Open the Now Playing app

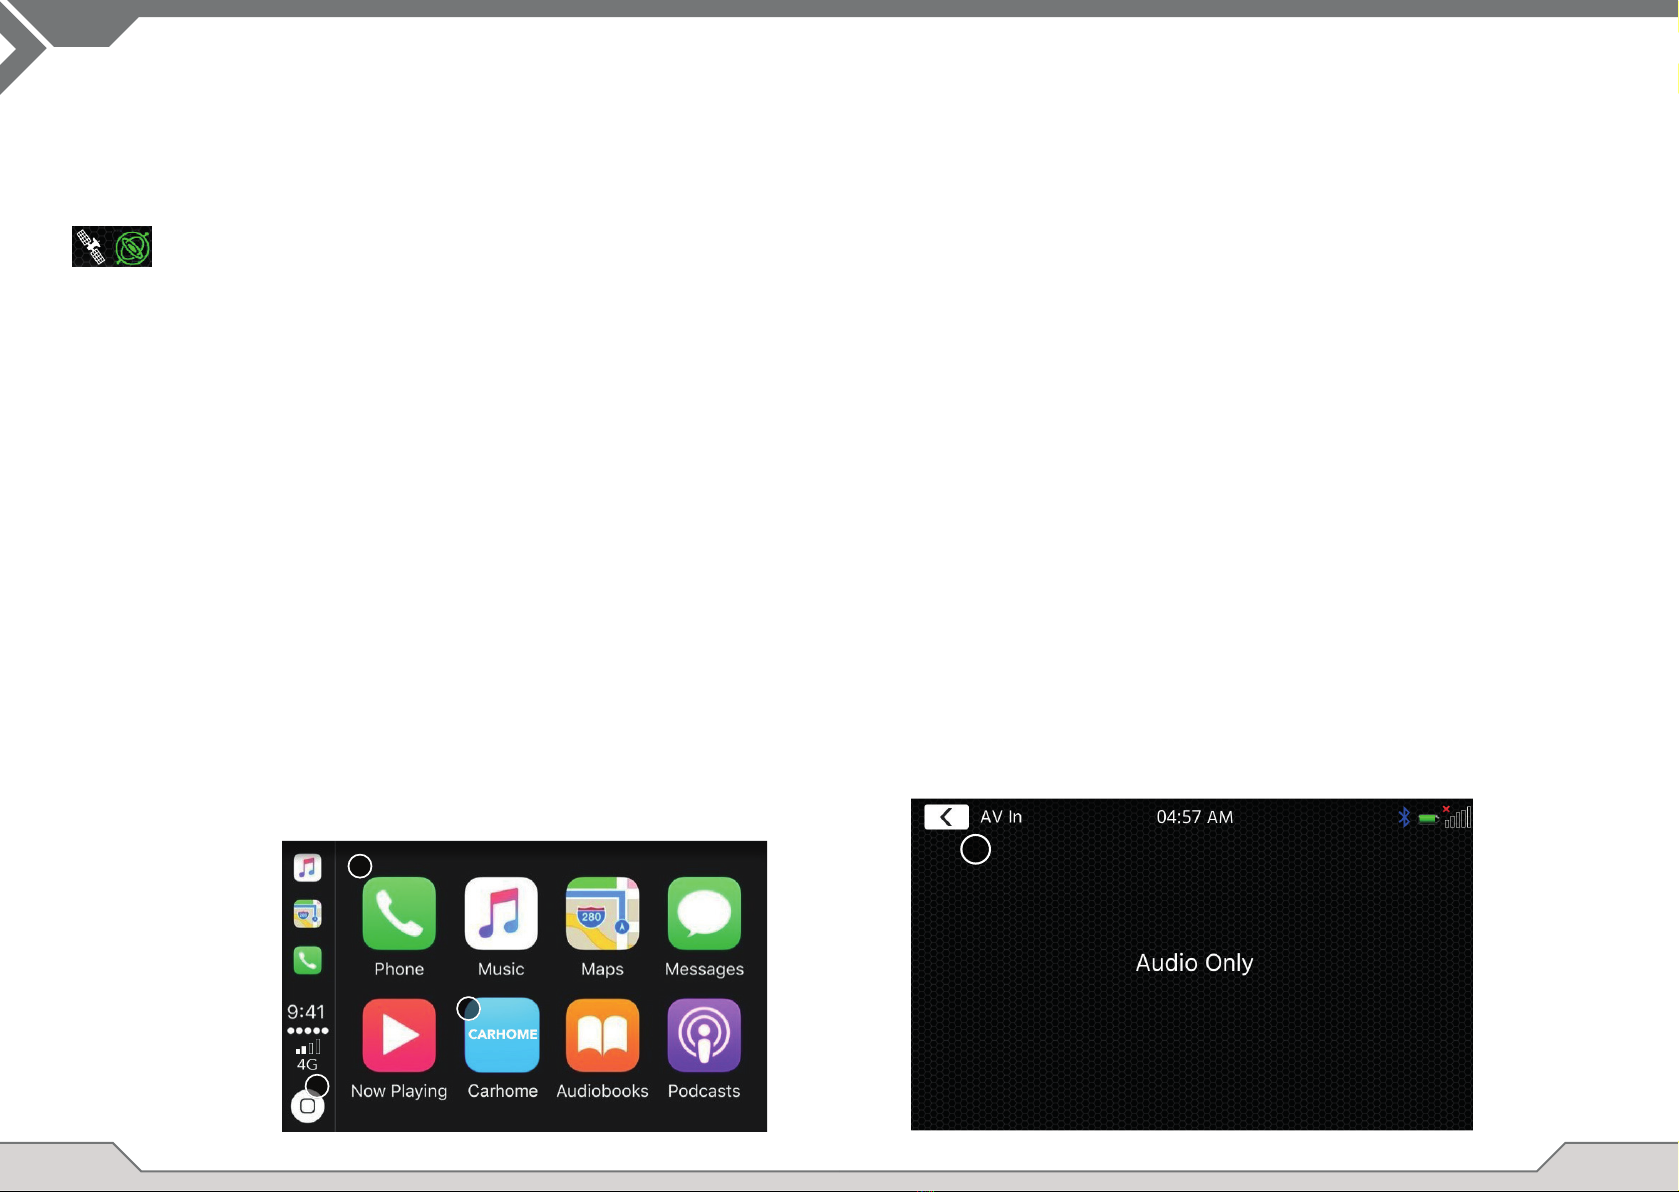click(x=399, y=1035)
